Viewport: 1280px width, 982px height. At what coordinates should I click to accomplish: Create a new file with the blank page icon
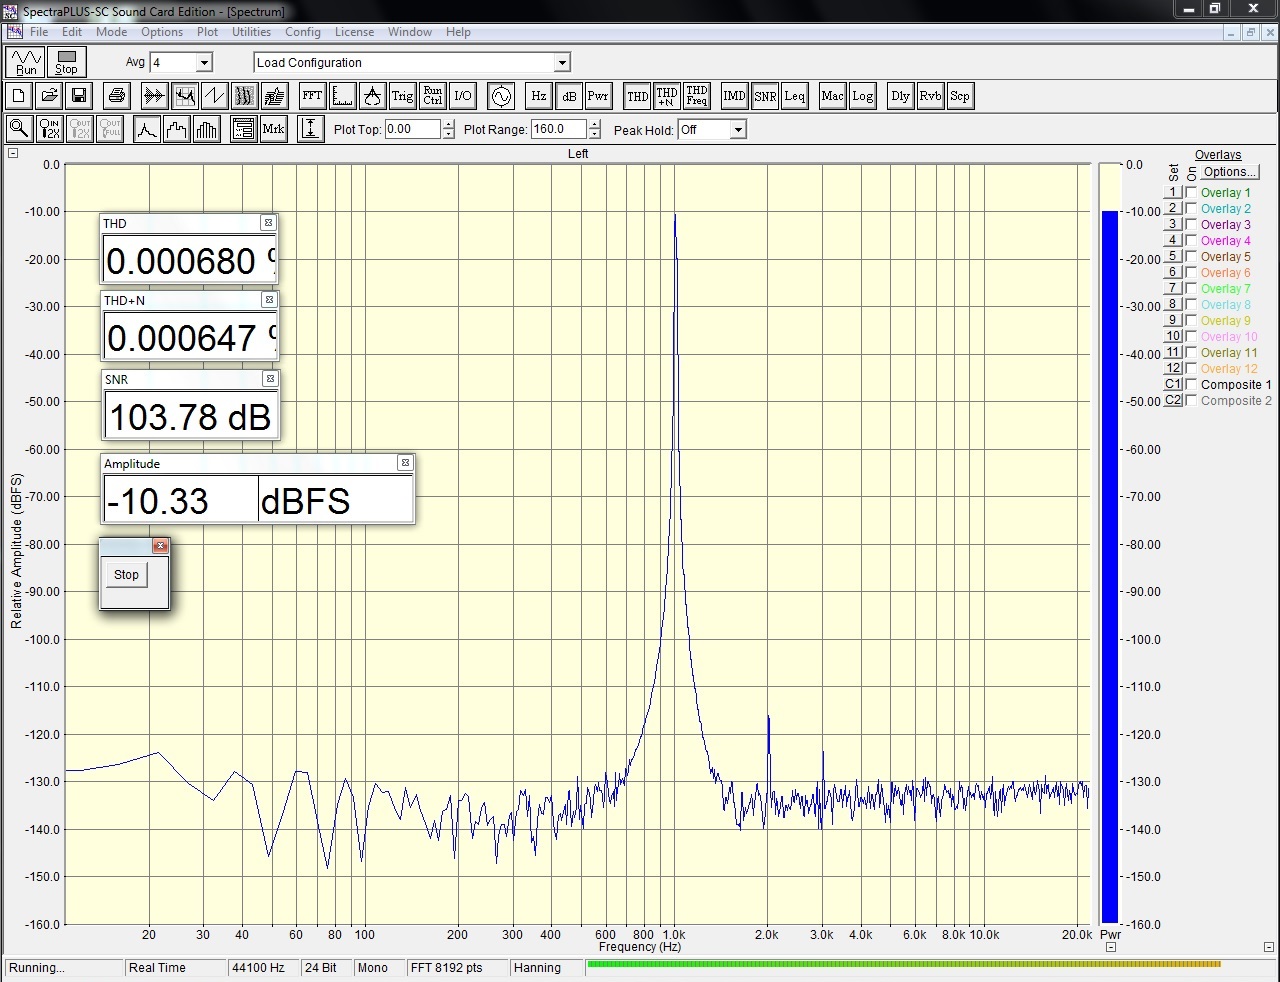[x=19, y=96]
